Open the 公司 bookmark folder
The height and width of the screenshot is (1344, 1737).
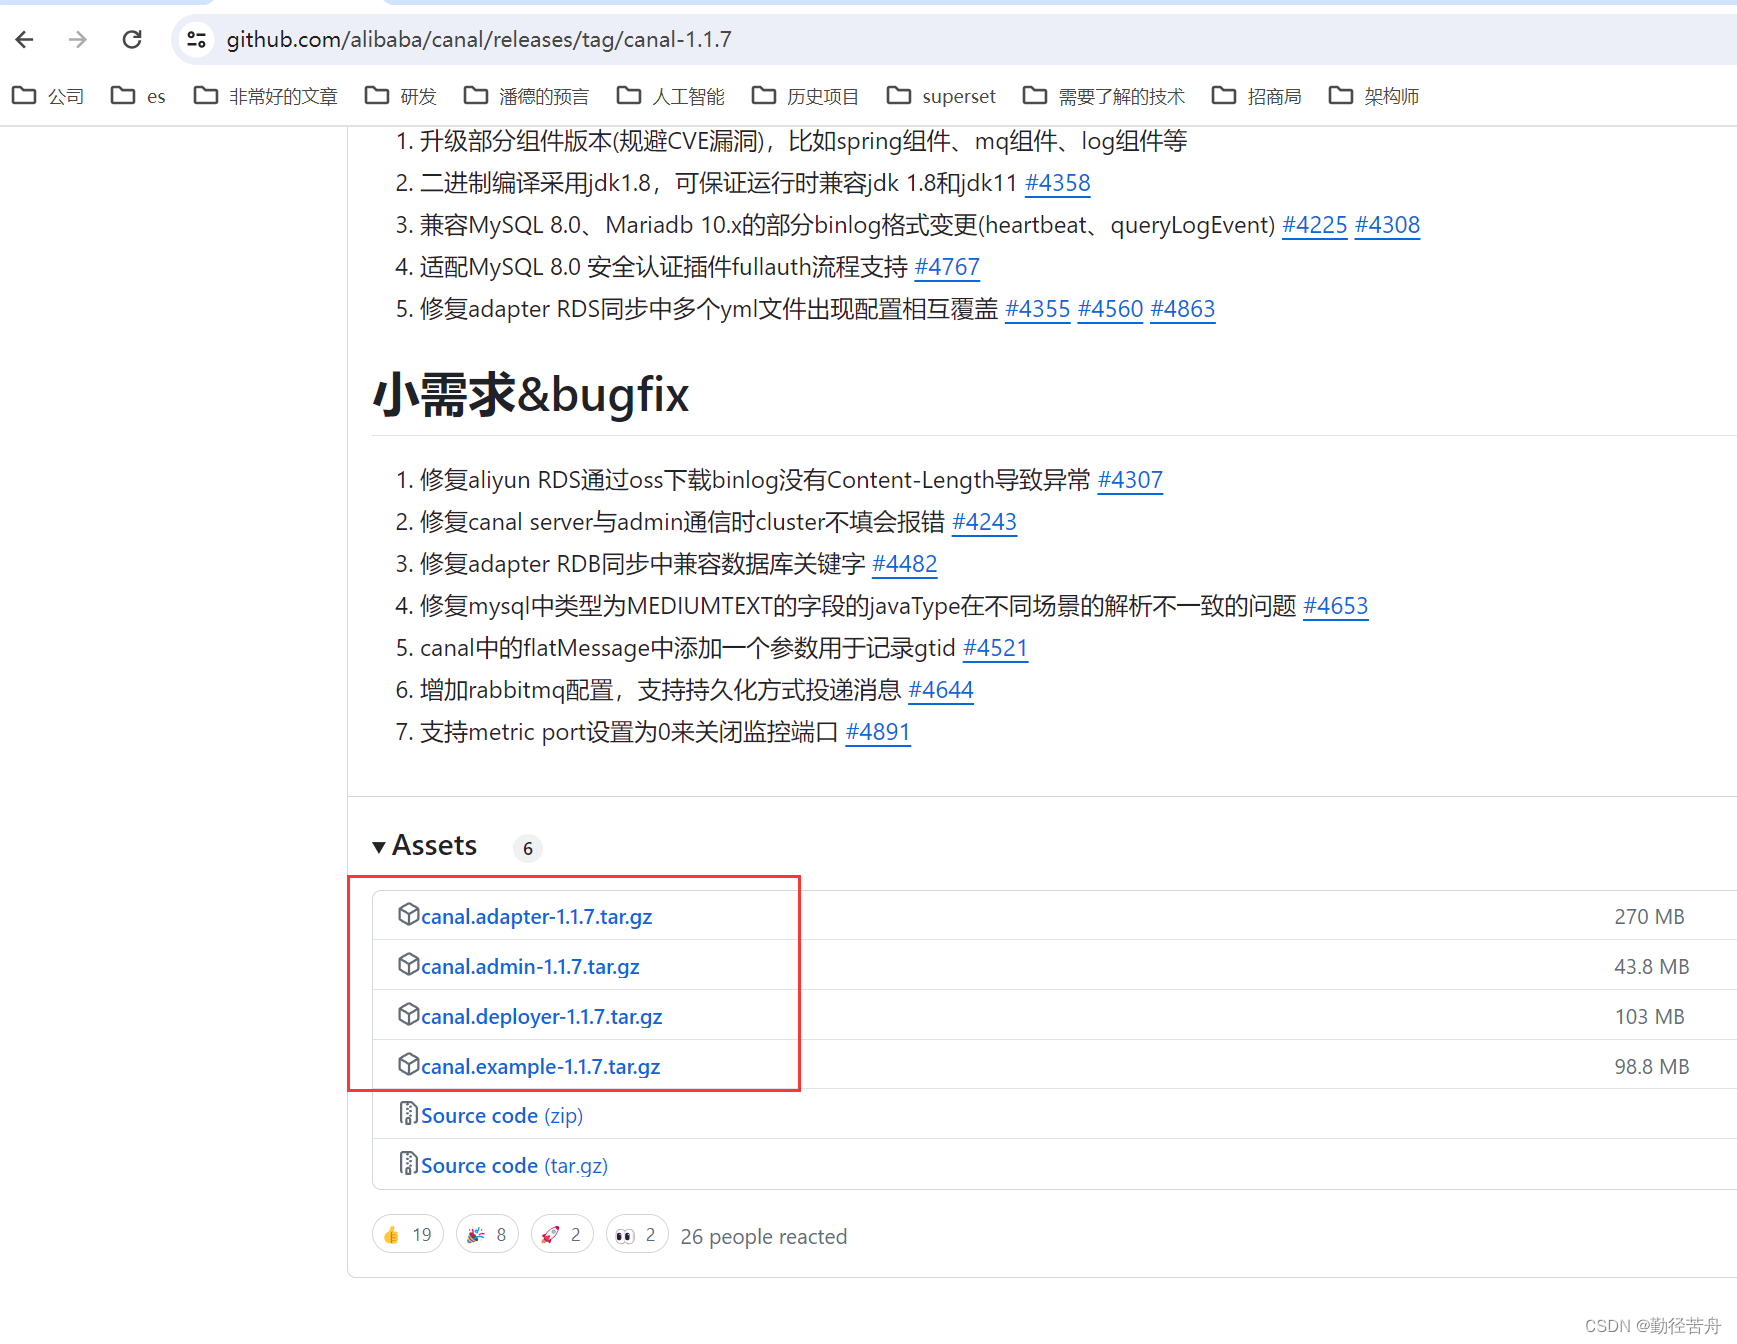[x=48, y=96]
